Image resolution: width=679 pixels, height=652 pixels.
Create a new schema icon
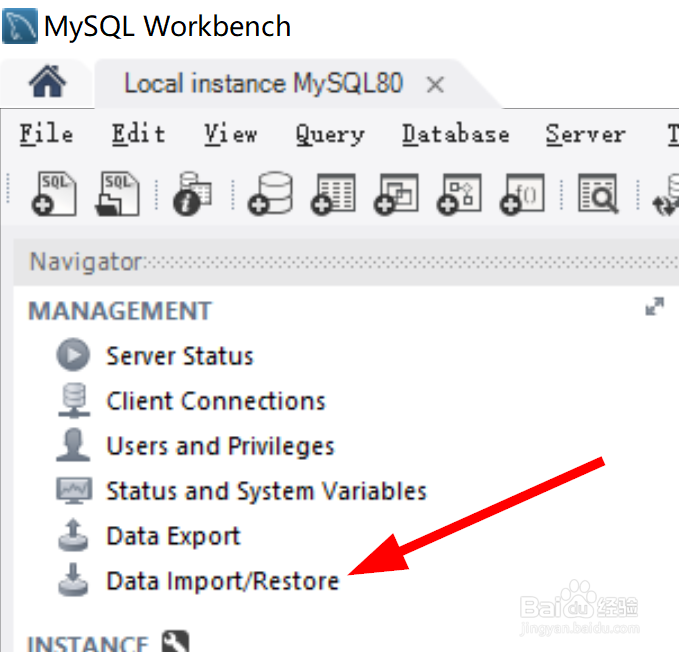[270, 194]
